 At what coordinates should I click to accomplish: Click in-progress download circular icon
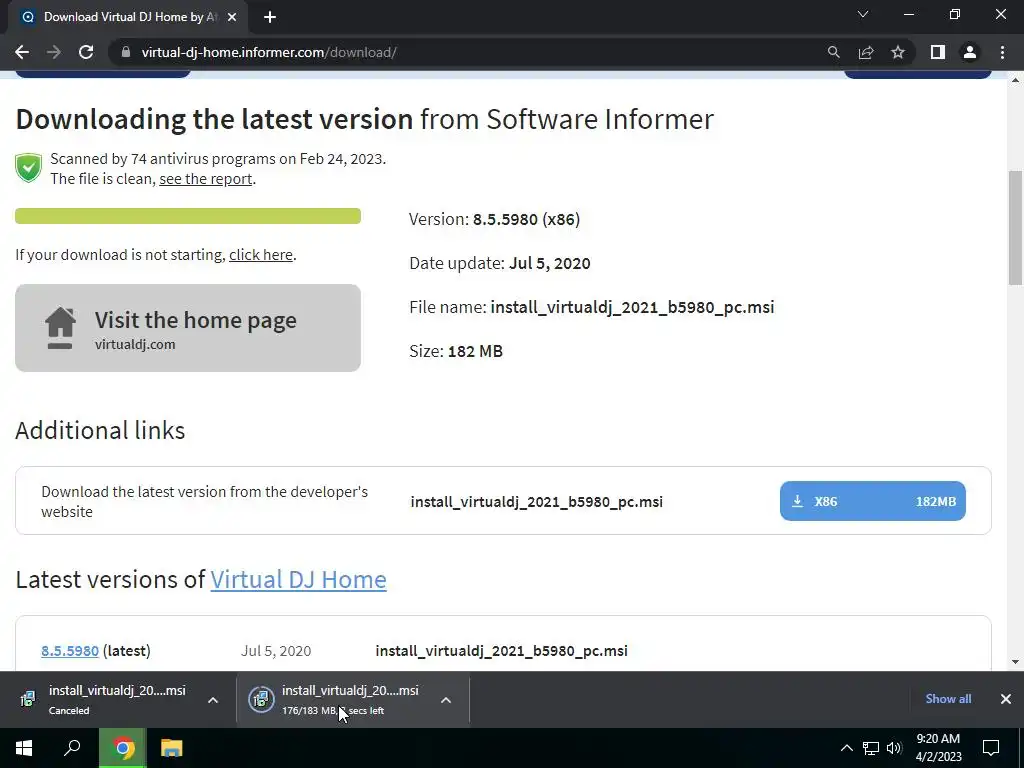point(261,699)
